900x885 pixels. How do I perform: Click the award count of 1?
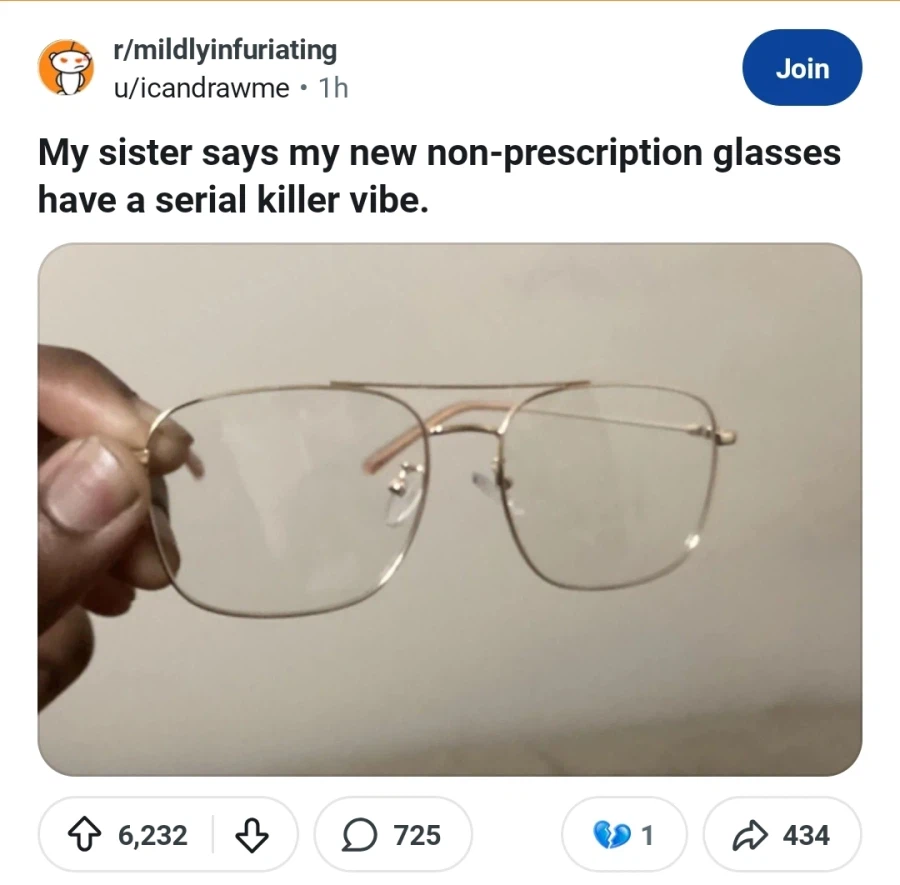tap(647, 835)
